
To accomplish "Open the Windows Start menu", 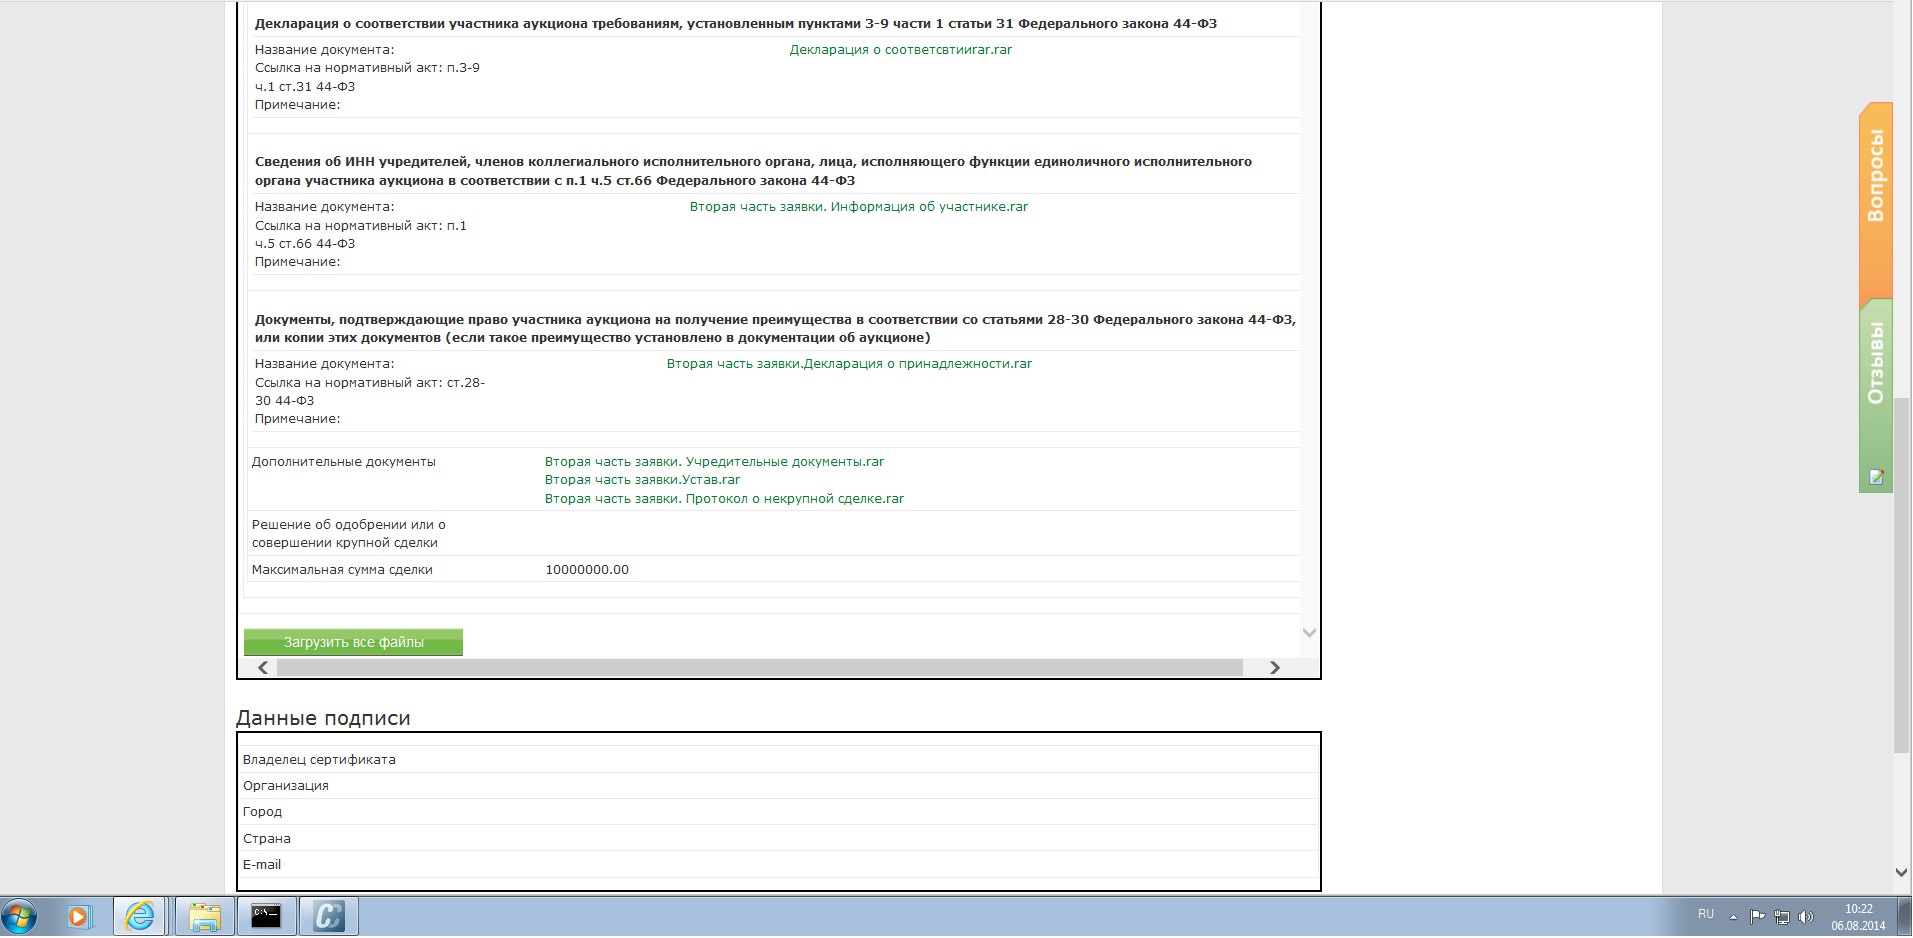I will click(19, 916).
